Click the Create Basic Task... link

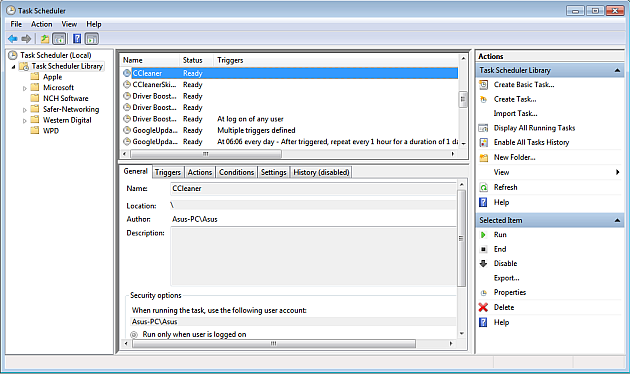[524, 85]
